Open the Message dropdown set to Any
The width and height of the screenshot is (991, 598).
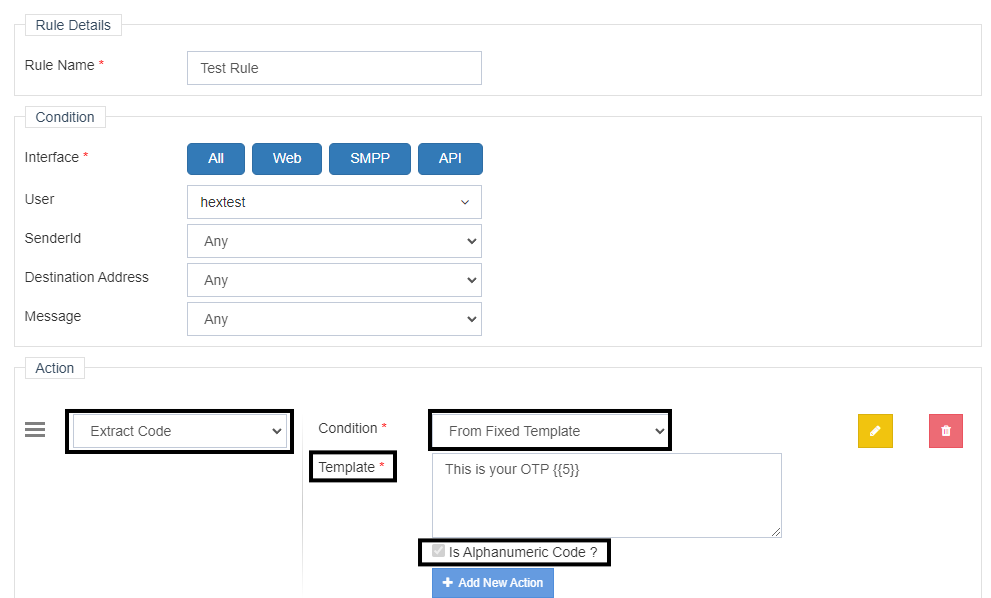[334, 319]
